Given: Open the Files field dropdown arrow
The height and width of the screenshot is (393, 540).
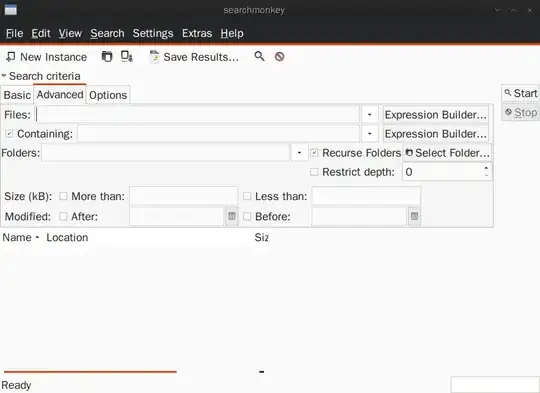Looking at the screenshot, I should pyautogui.click(x=370, y=114).
